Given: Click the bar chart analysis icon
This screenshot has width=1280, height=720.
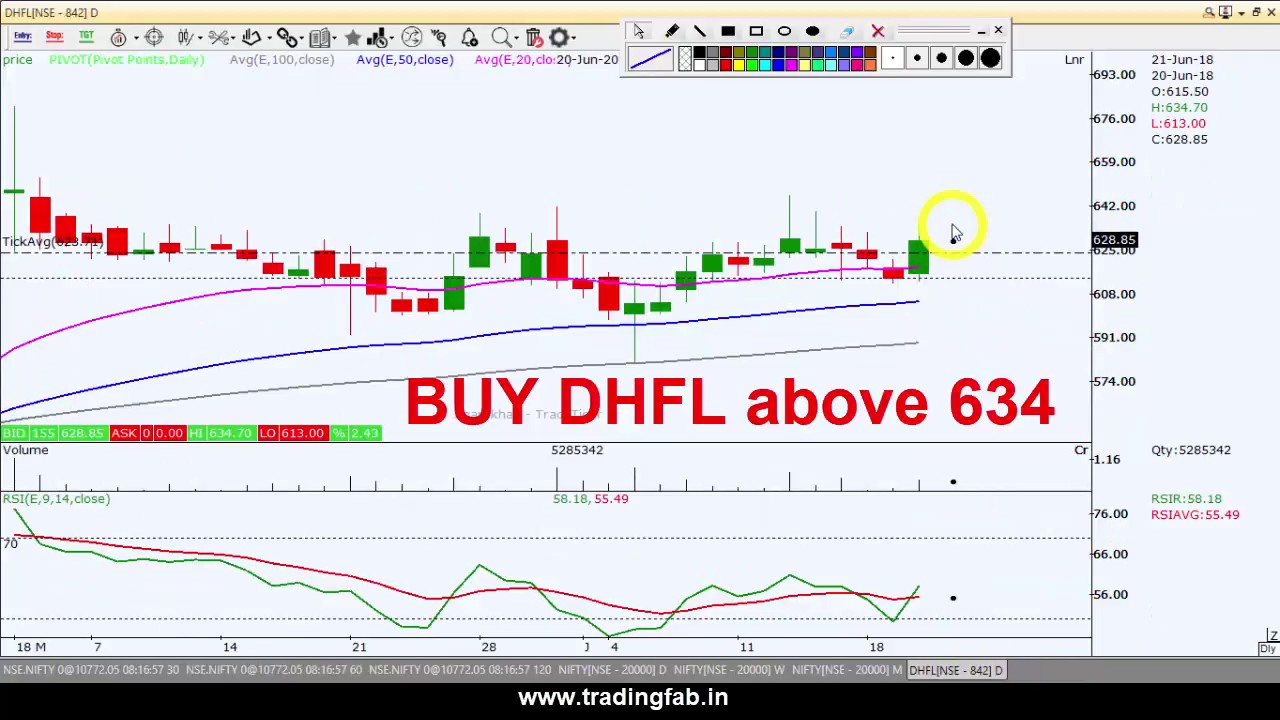Looking at the screenshot, I should (377, 37).
